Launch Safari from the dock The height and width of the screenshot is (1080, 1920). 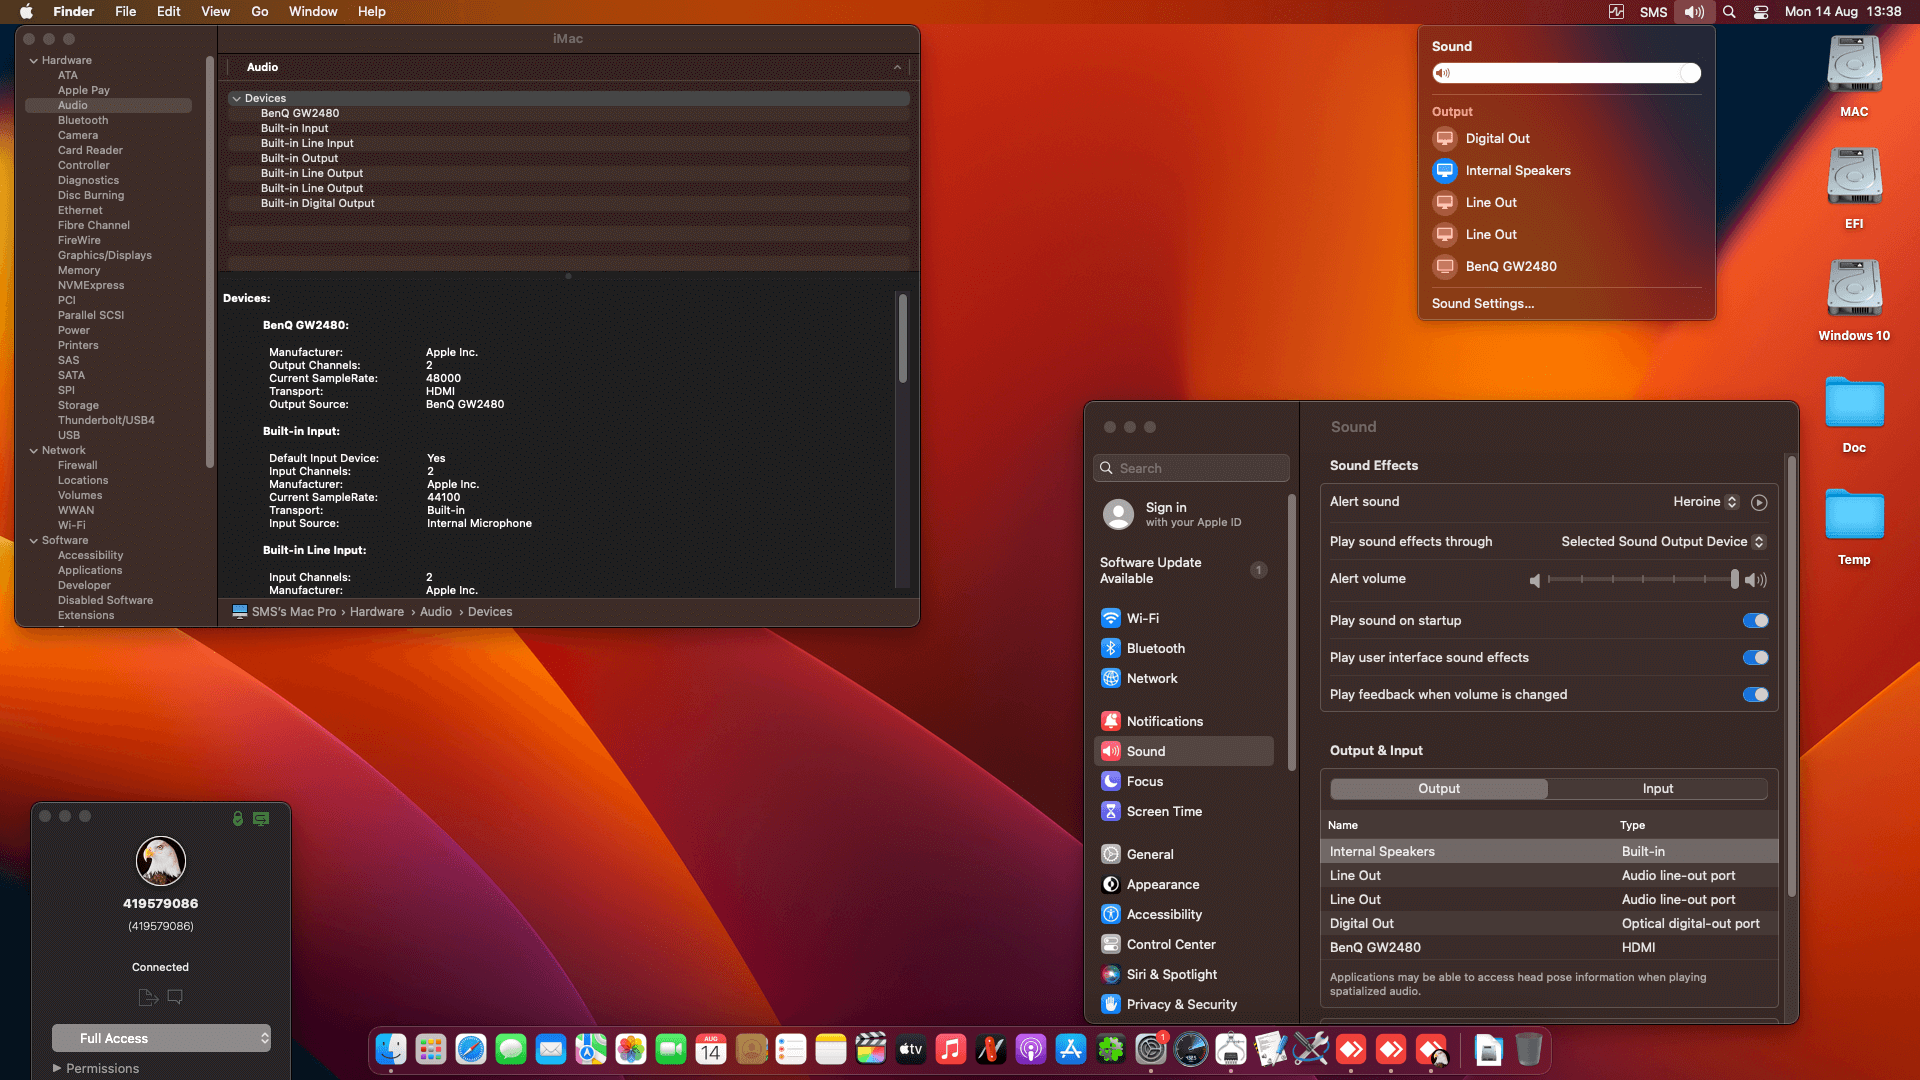[x=471, y=1049]
